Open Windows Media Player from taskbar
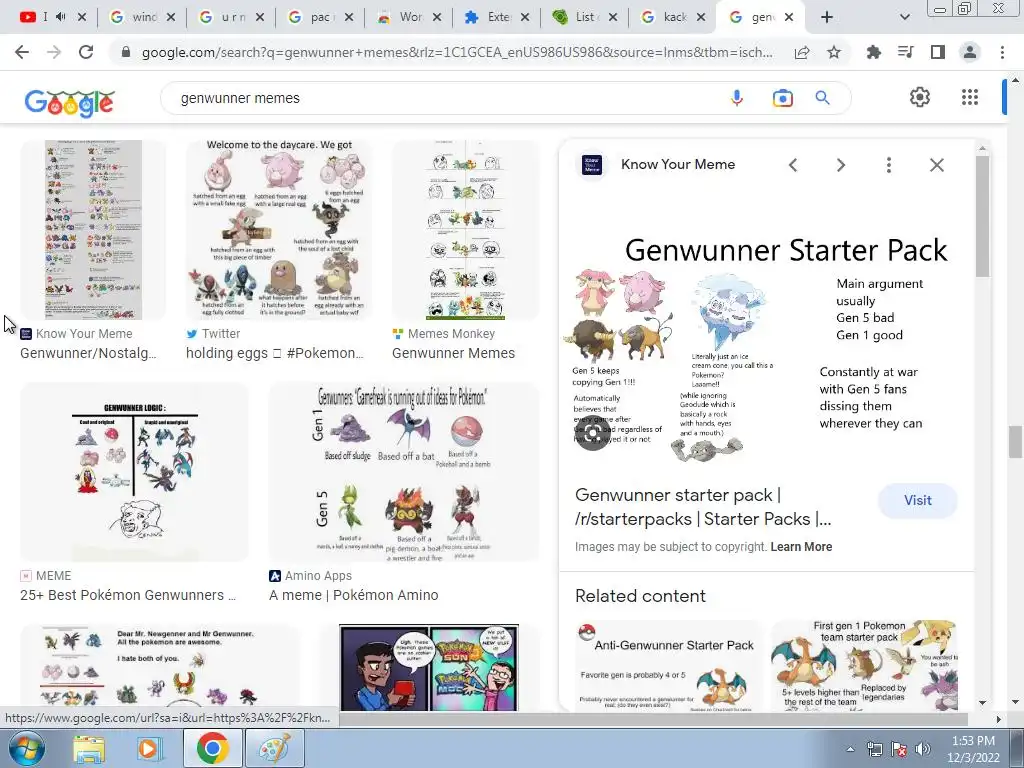Viewport: 1024px width, 768px height. tap(148, 748)
